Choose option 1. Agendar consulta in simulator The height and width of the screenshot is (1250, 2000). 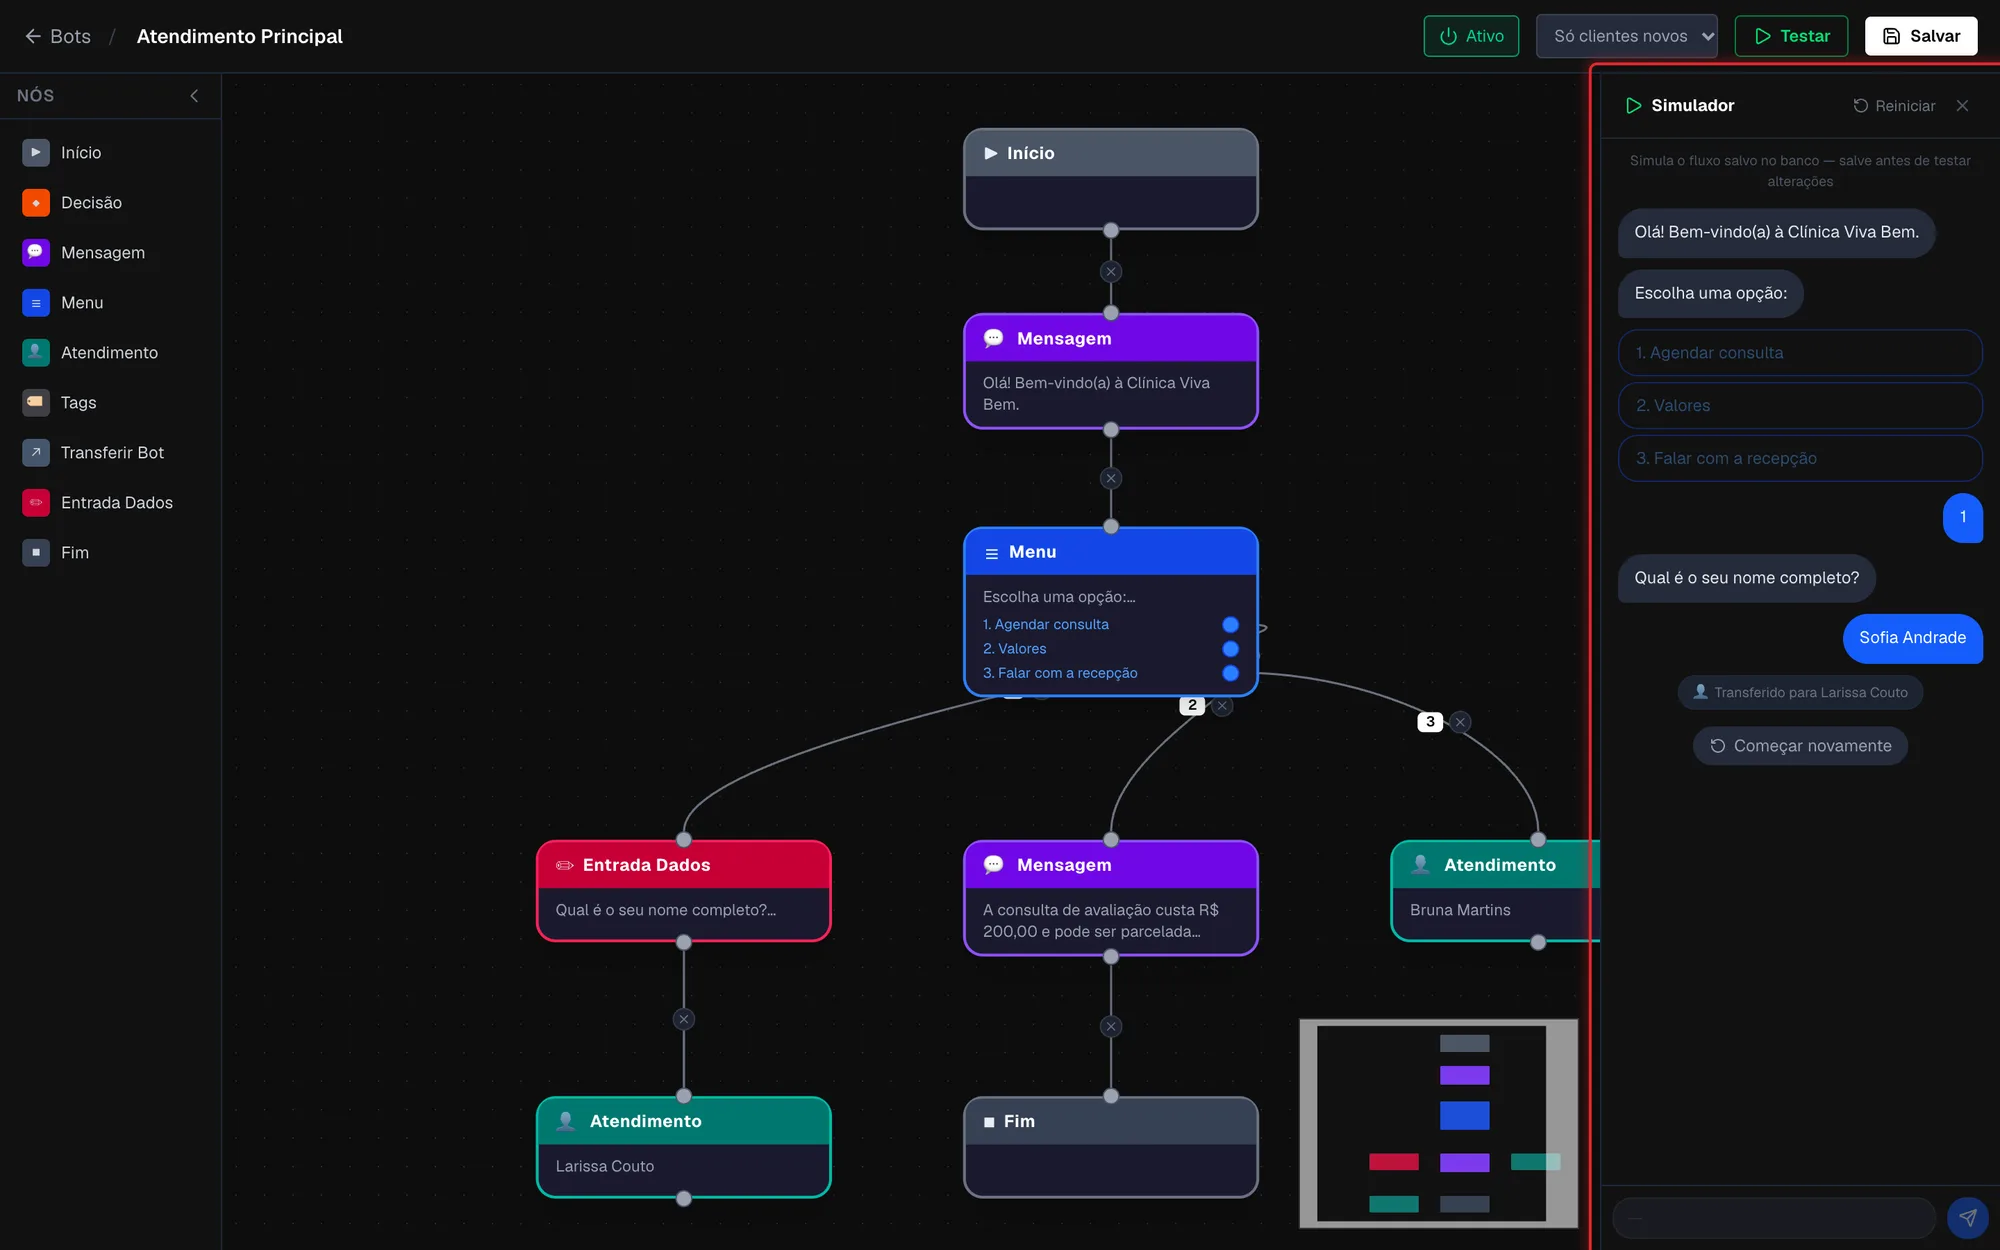(1800, 353)
